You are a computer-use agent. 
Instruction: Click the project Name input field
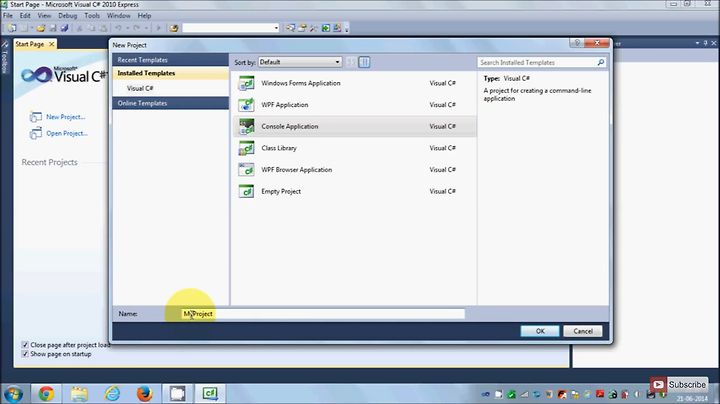pyautogui.click(x=323, y=314)
